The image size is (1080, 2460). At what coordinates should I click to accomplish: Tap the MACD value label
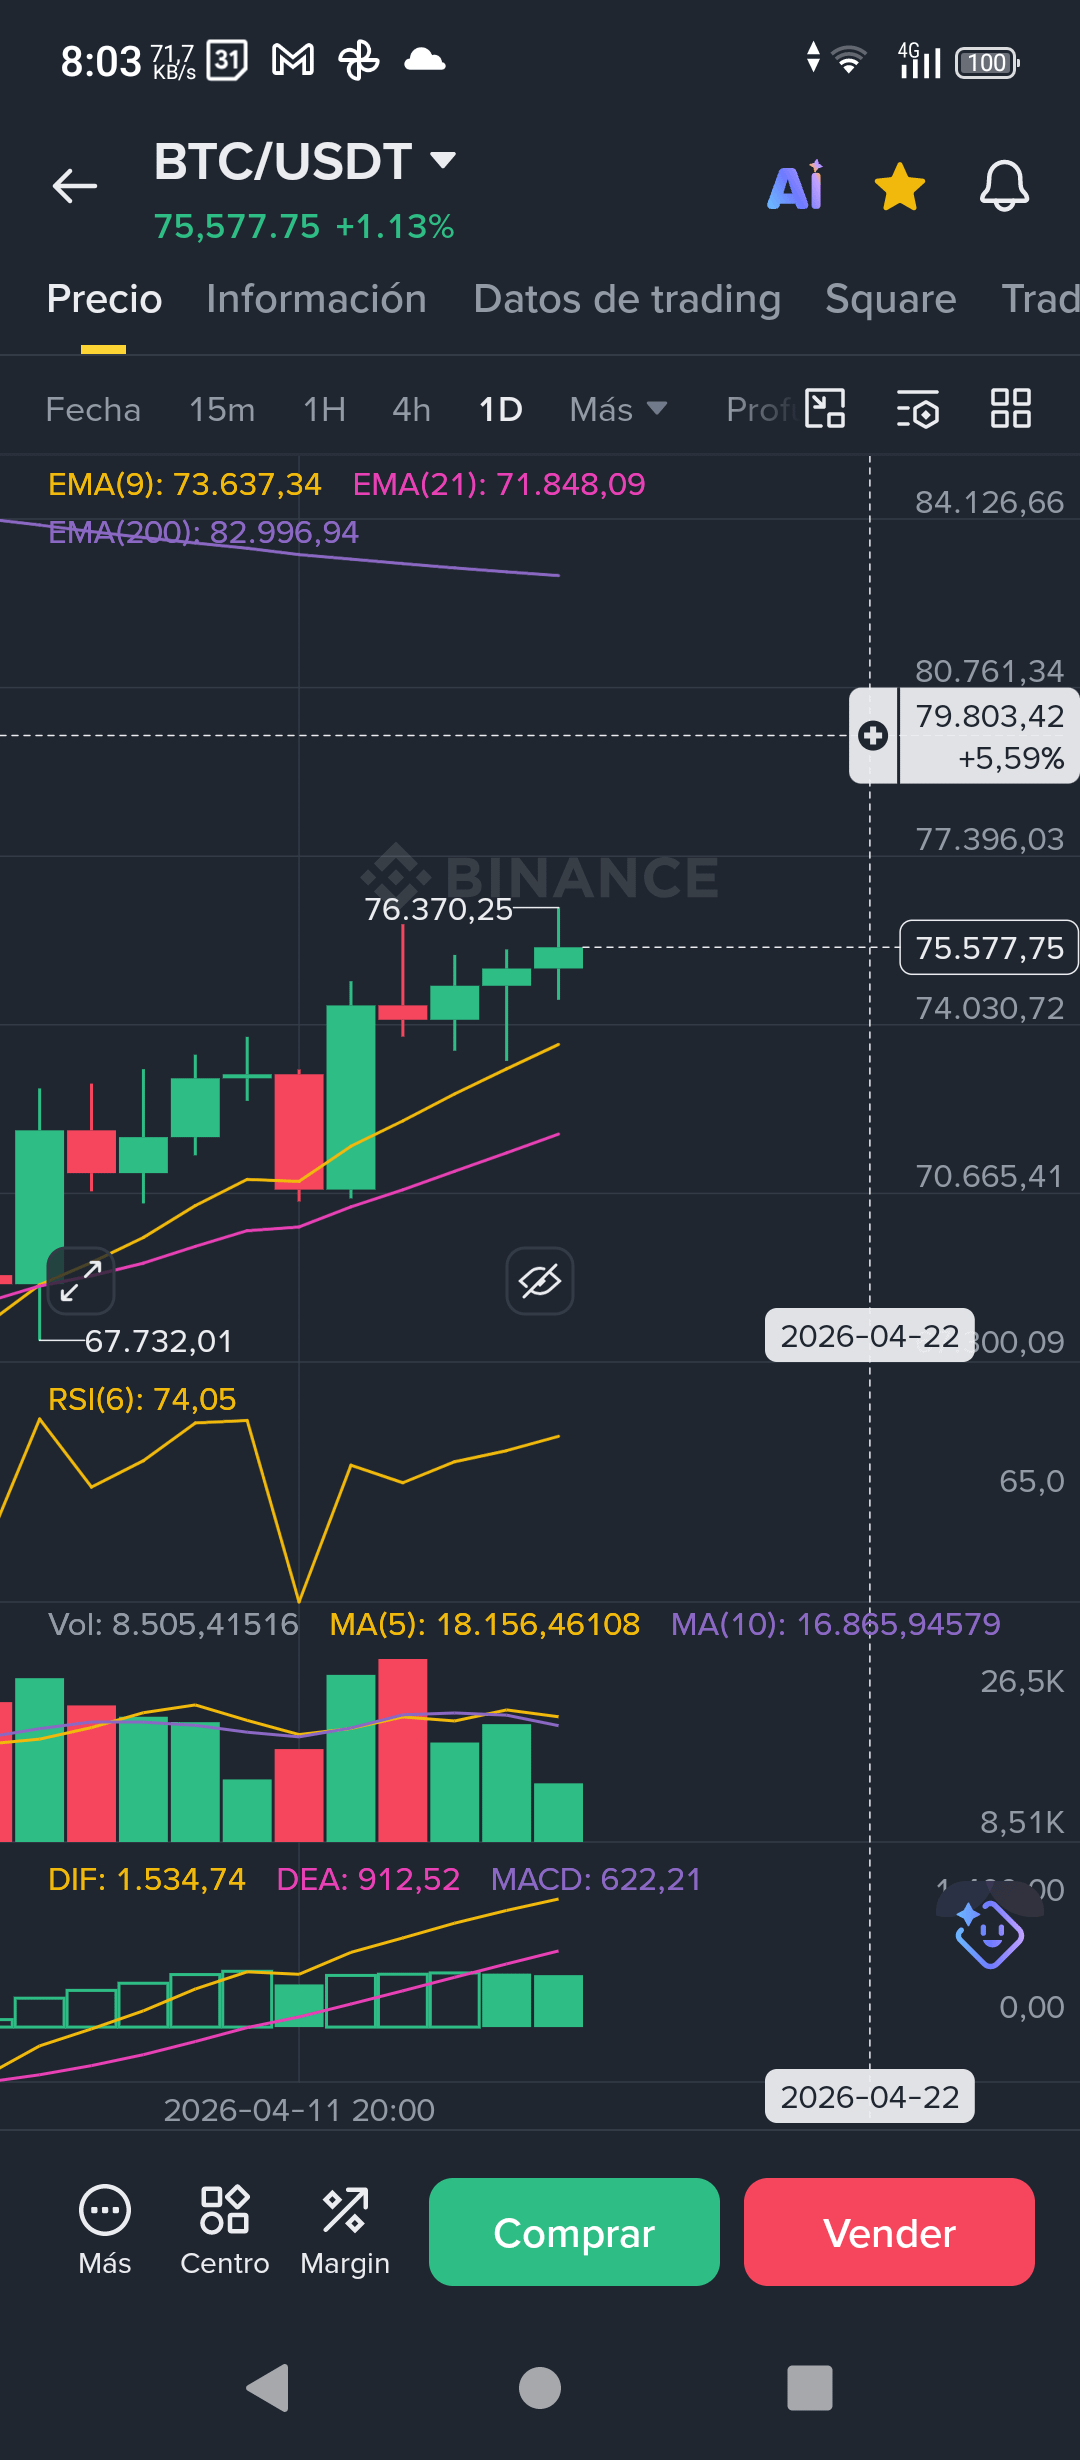pyautogui.click(x=596, y=1879)
